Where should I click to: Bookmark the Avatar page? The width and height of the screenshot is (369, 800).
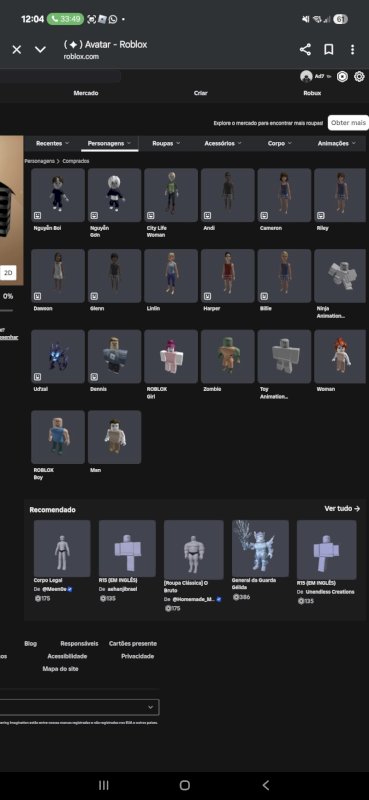click(329, 49)
